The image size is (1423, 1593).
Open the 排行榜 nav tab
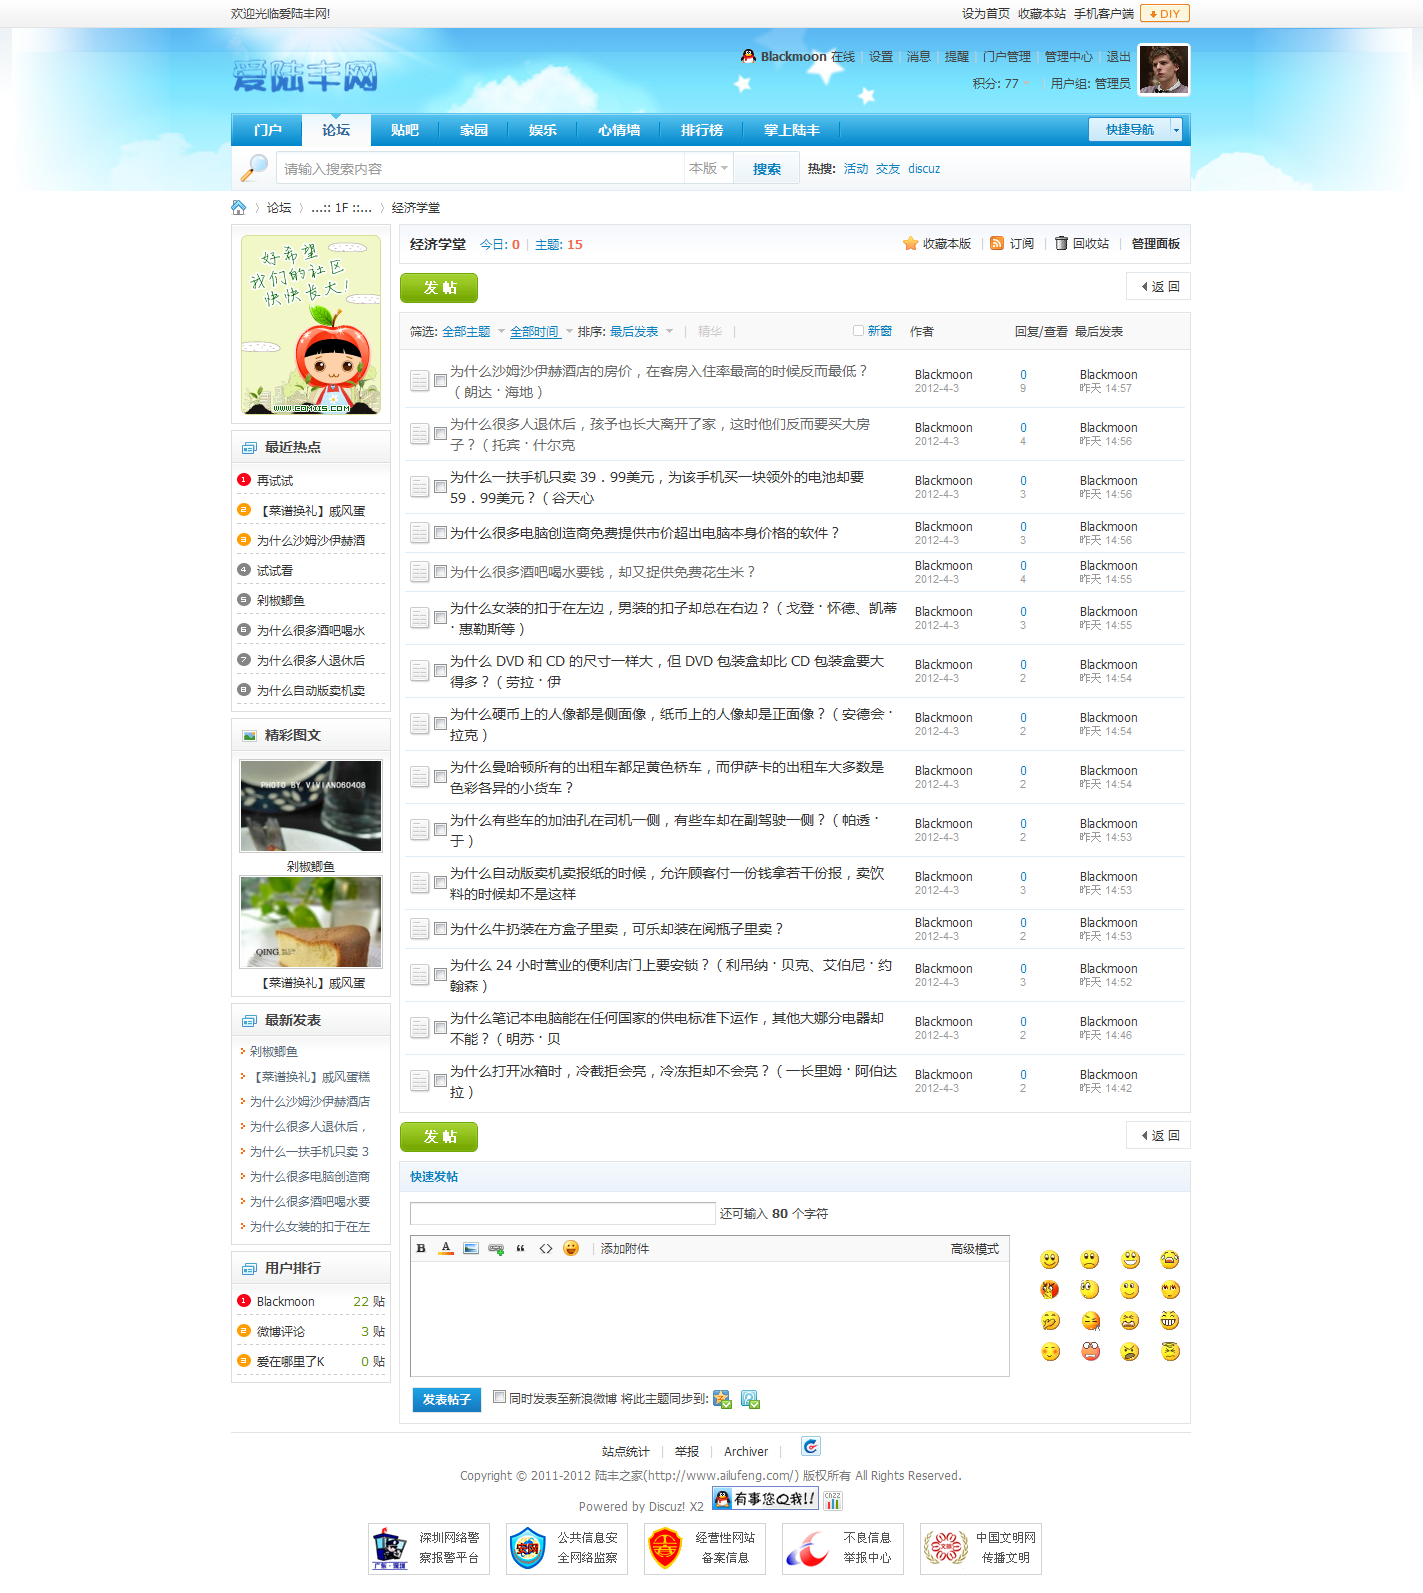[702, 130]
